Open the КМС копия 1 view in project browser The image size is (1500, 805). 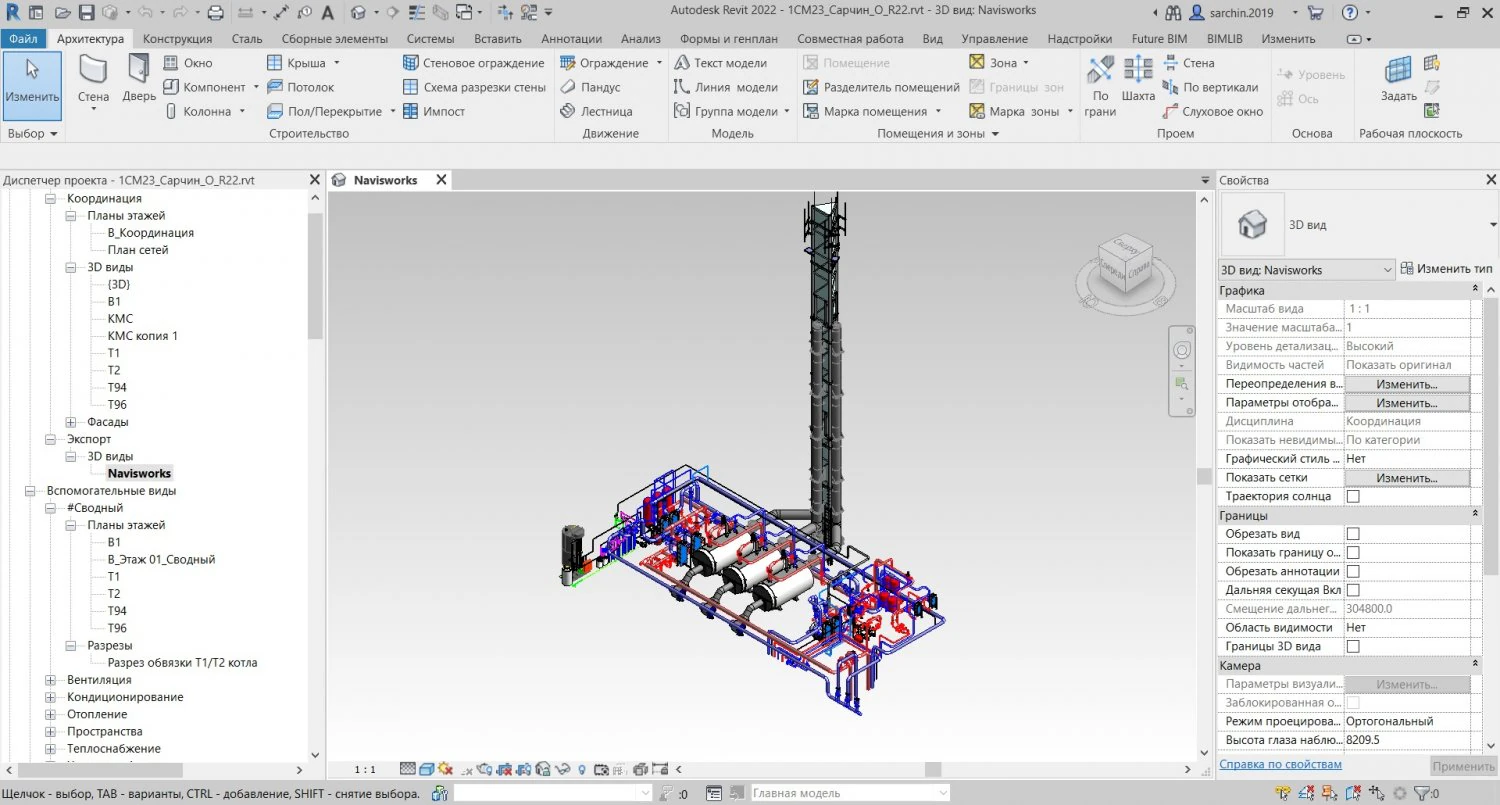pos(142,335)
